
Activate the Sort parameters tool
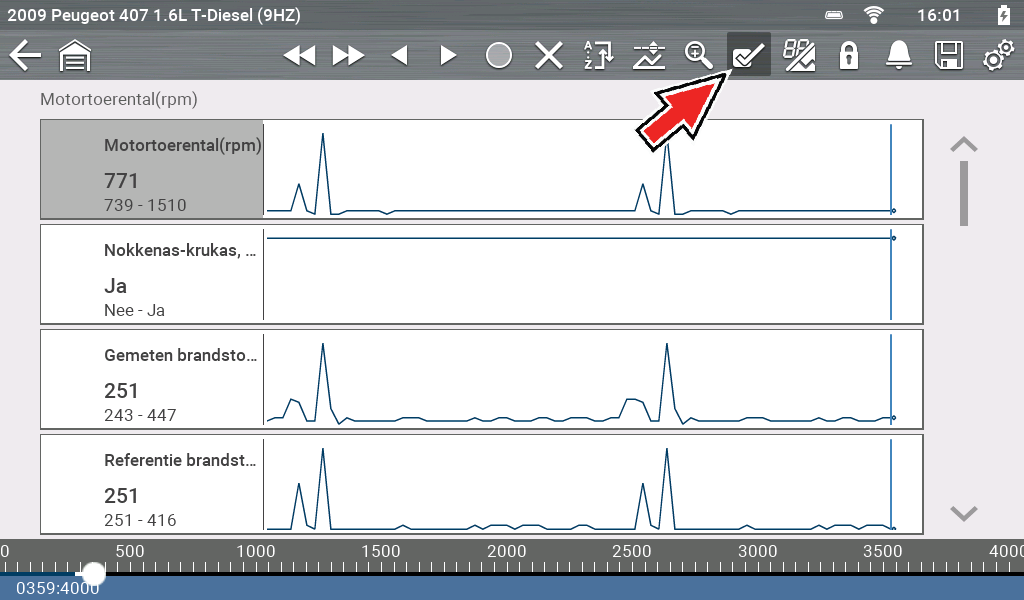pos(598,55)
